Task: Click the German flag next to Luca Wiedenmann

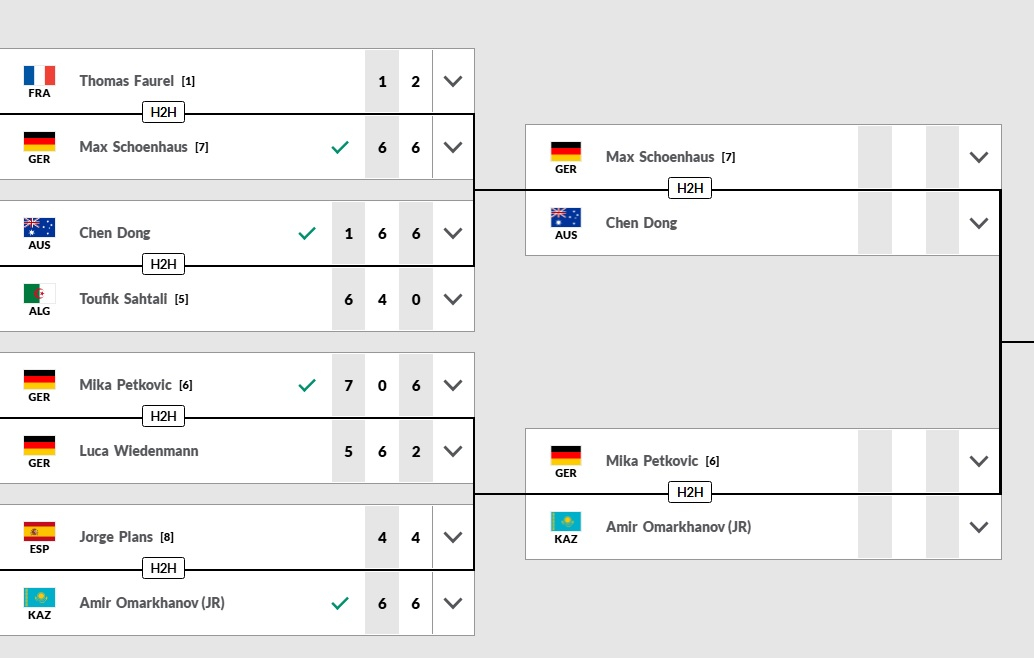Action: tap(40, 446)
